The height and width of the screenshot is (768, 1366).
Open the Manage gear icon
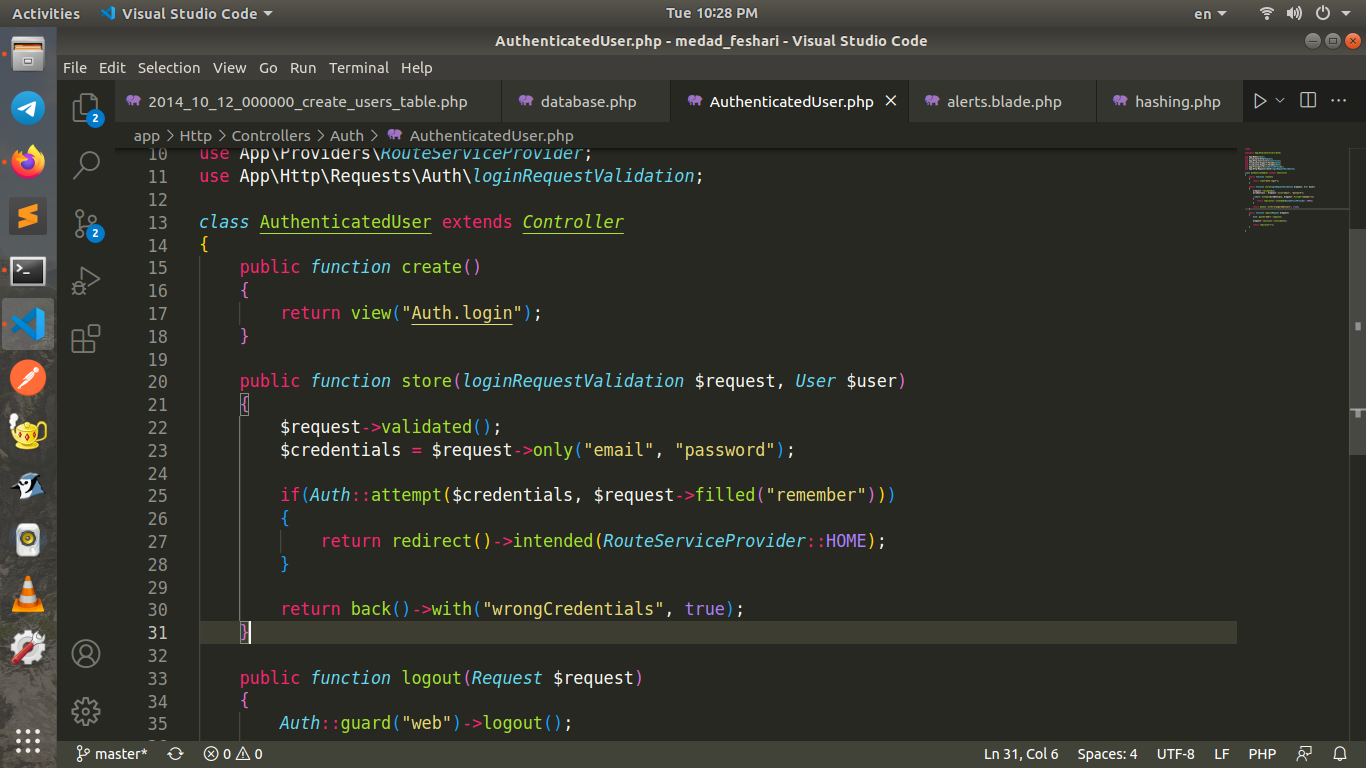click(x=86, y=711)
